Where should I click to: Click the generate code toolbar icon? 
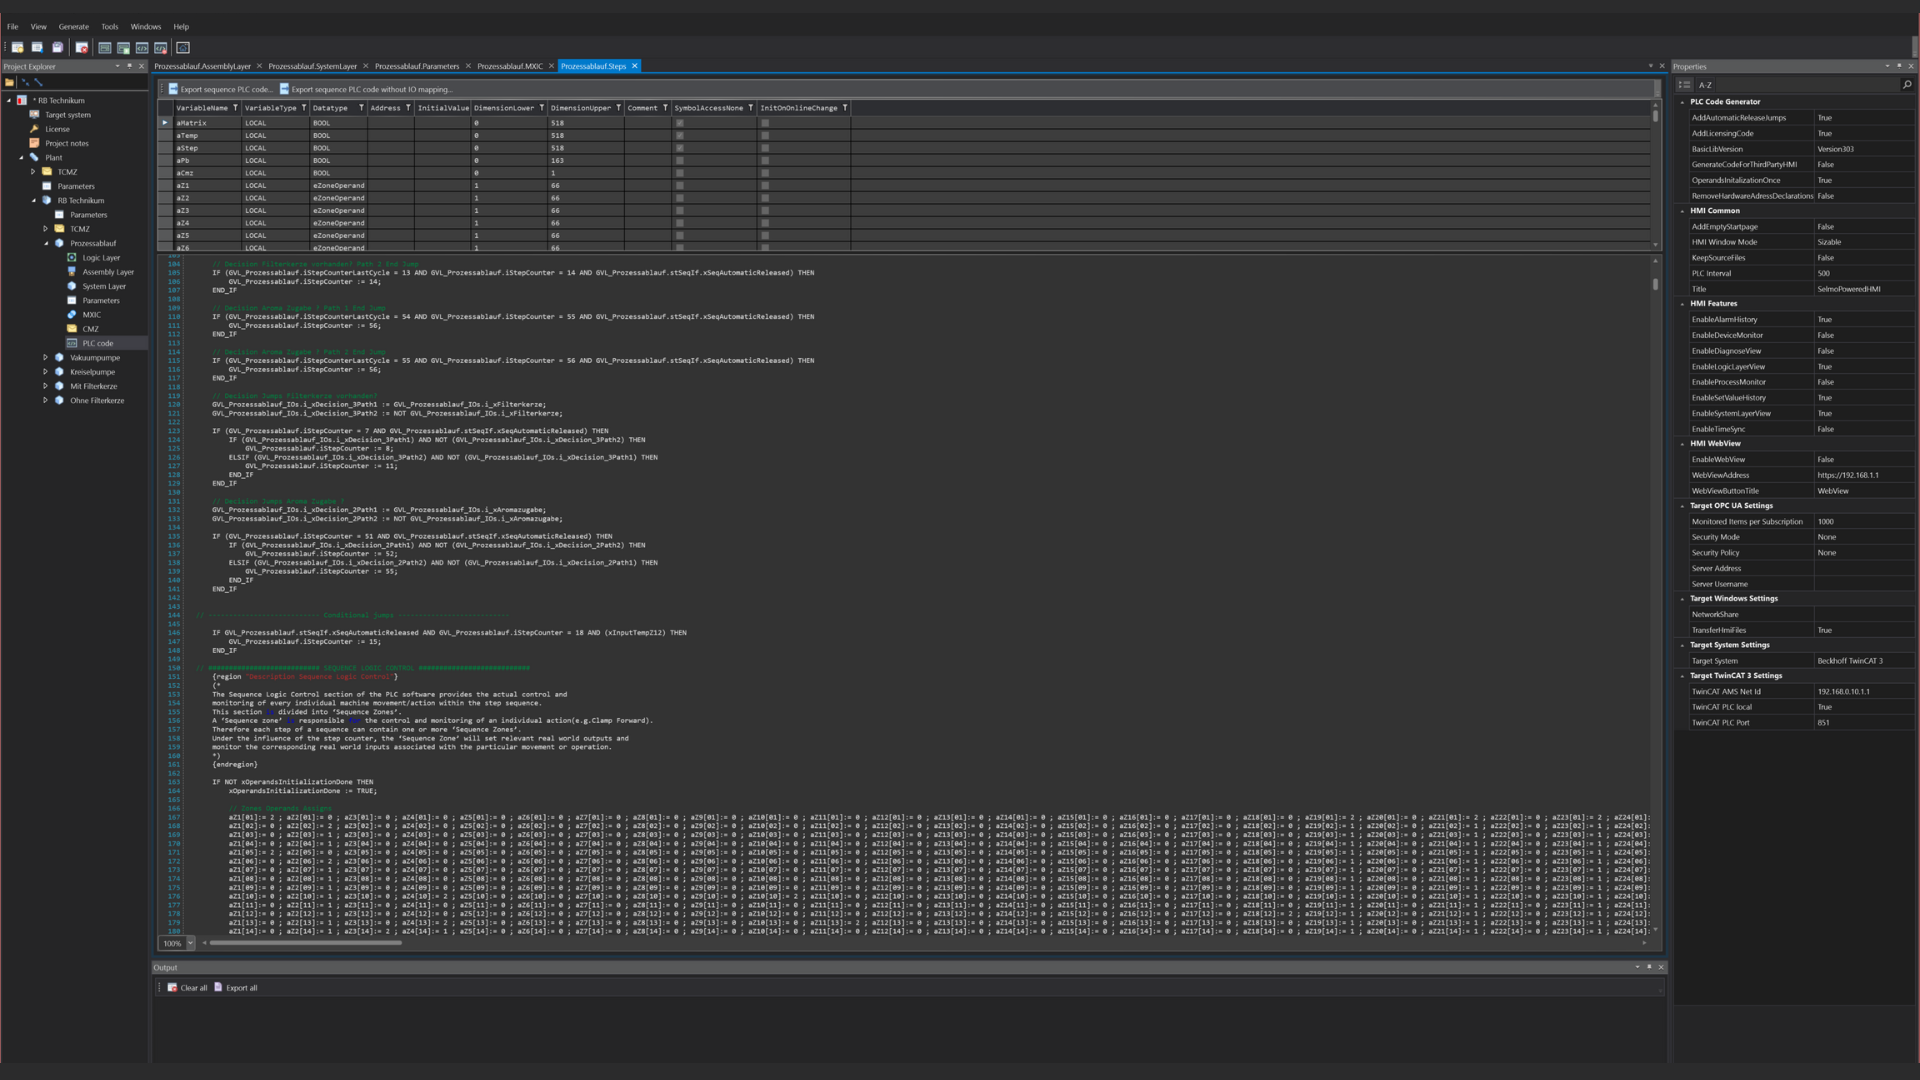coord(142,47)
